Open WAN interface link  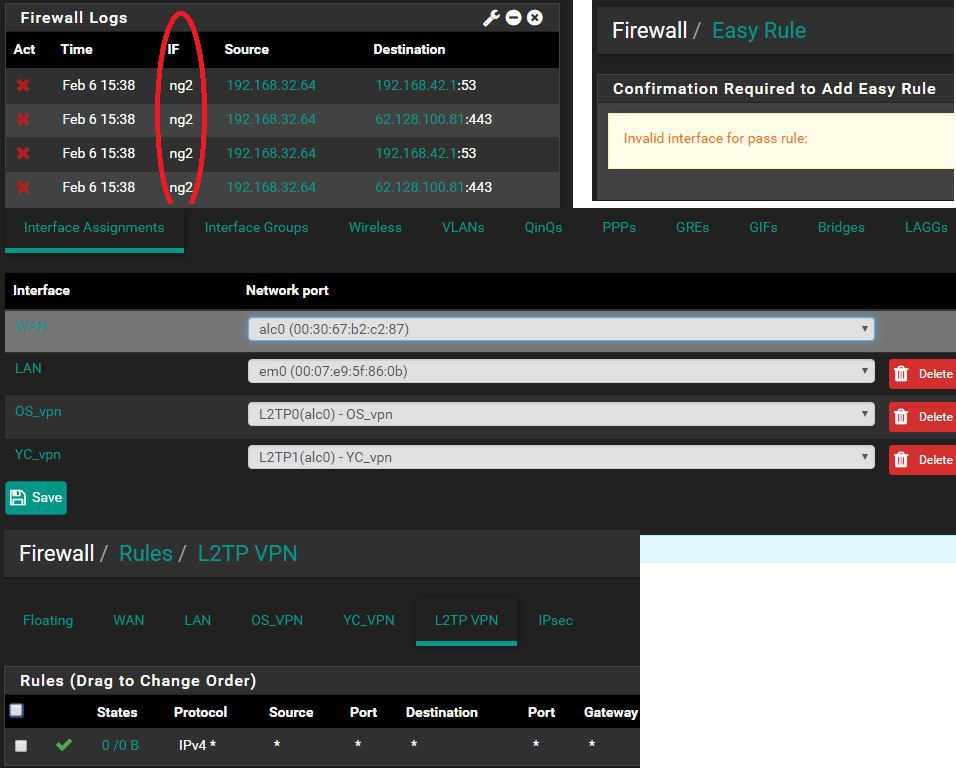click(x=30, y=326)
